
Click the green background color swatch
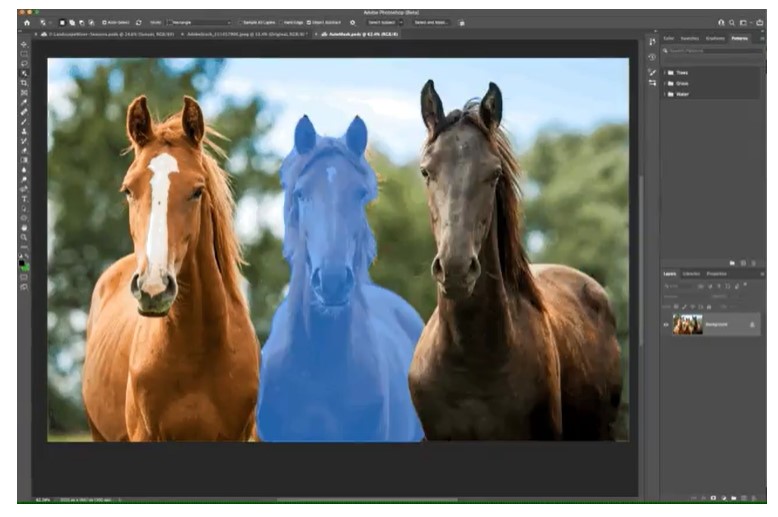(x=26, y=268)
